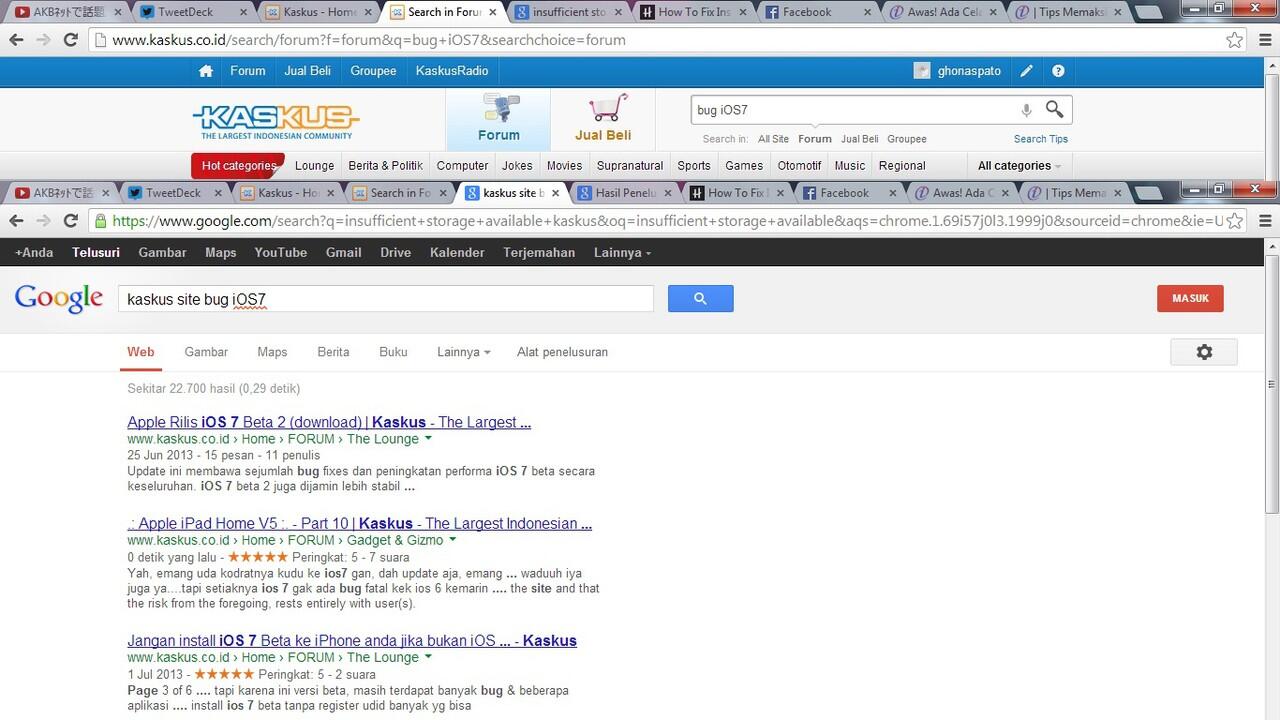Open green arrow of Jangan install iOS 7 result

tap(428, 657)
